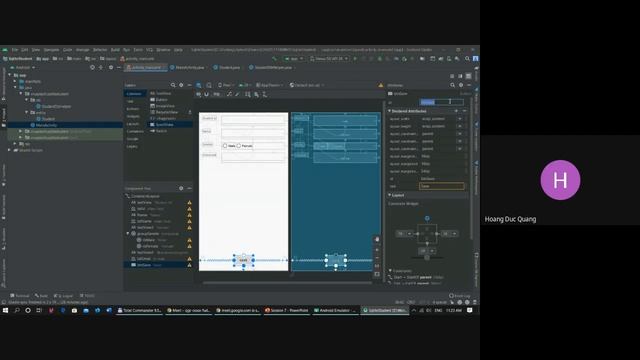Search attributes magnifier icon
This screenshot has width=640, height=360.
click(x=453, y=85)
